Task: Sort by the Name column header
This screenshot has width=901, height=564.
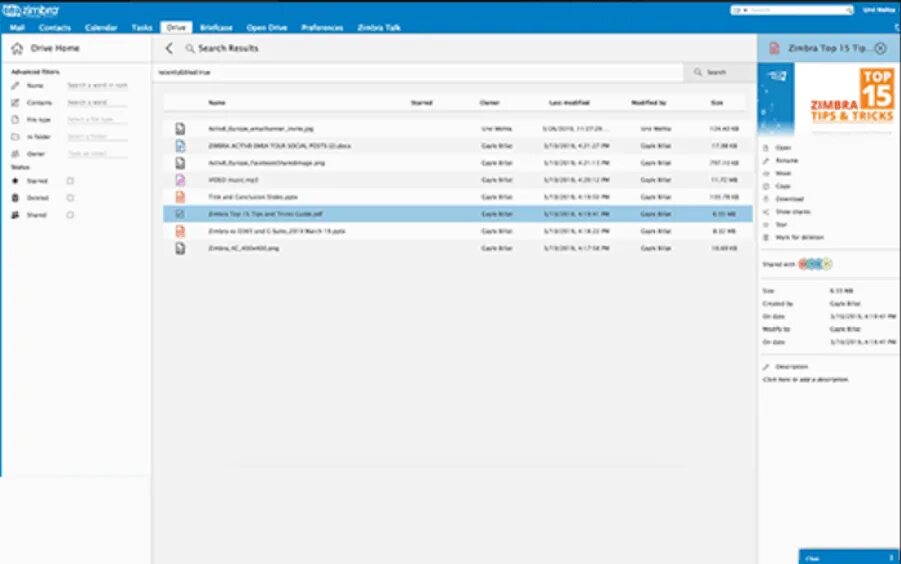Action: (217, 103)
